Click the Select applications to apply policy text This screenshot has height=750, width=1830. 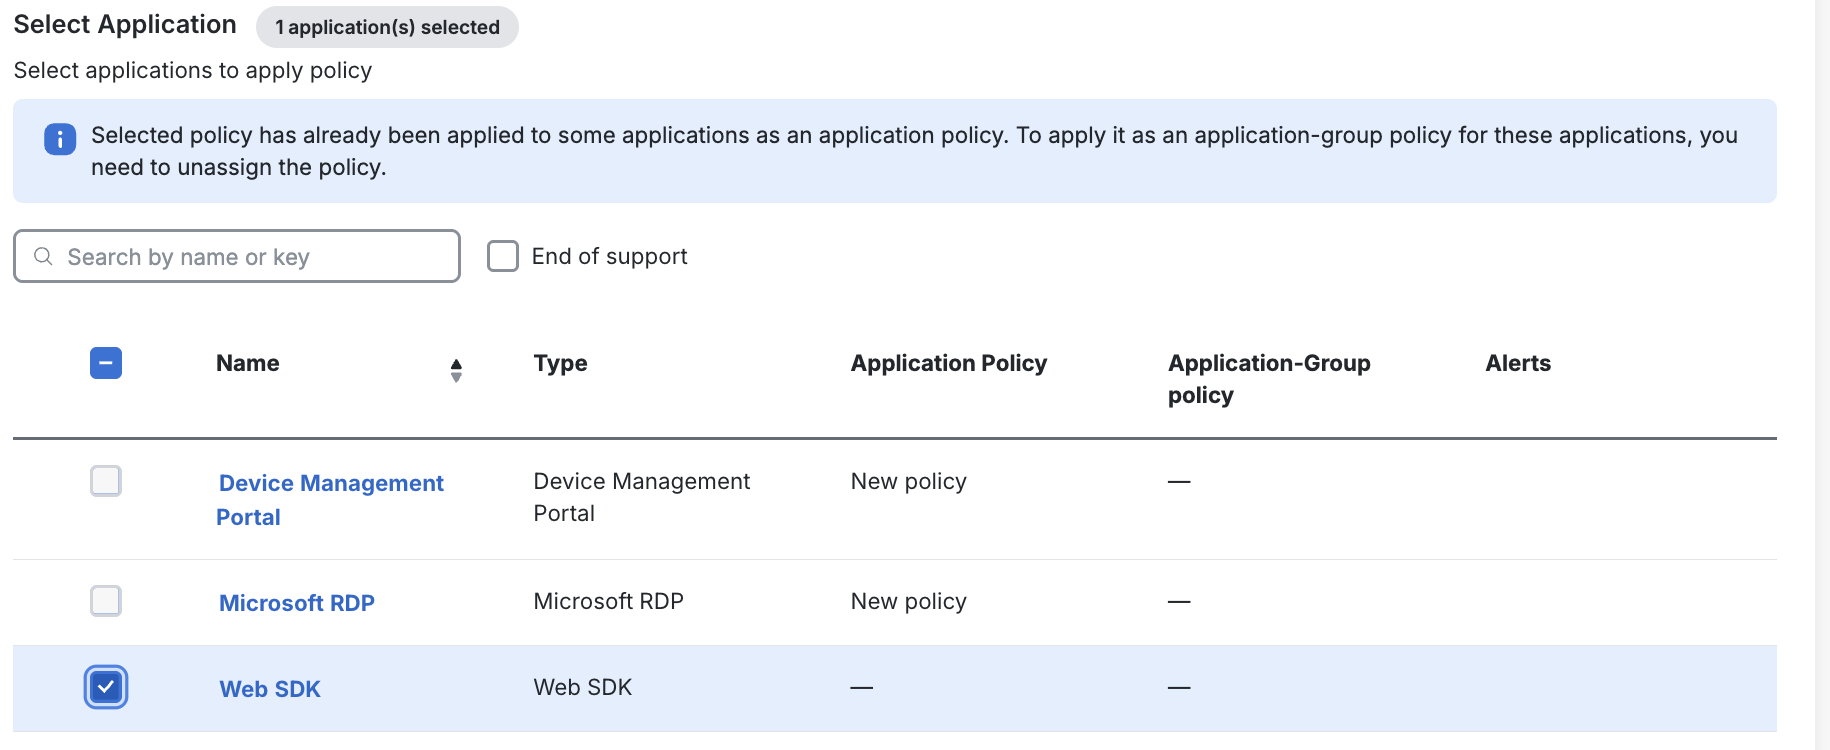[x=193, y=70]
